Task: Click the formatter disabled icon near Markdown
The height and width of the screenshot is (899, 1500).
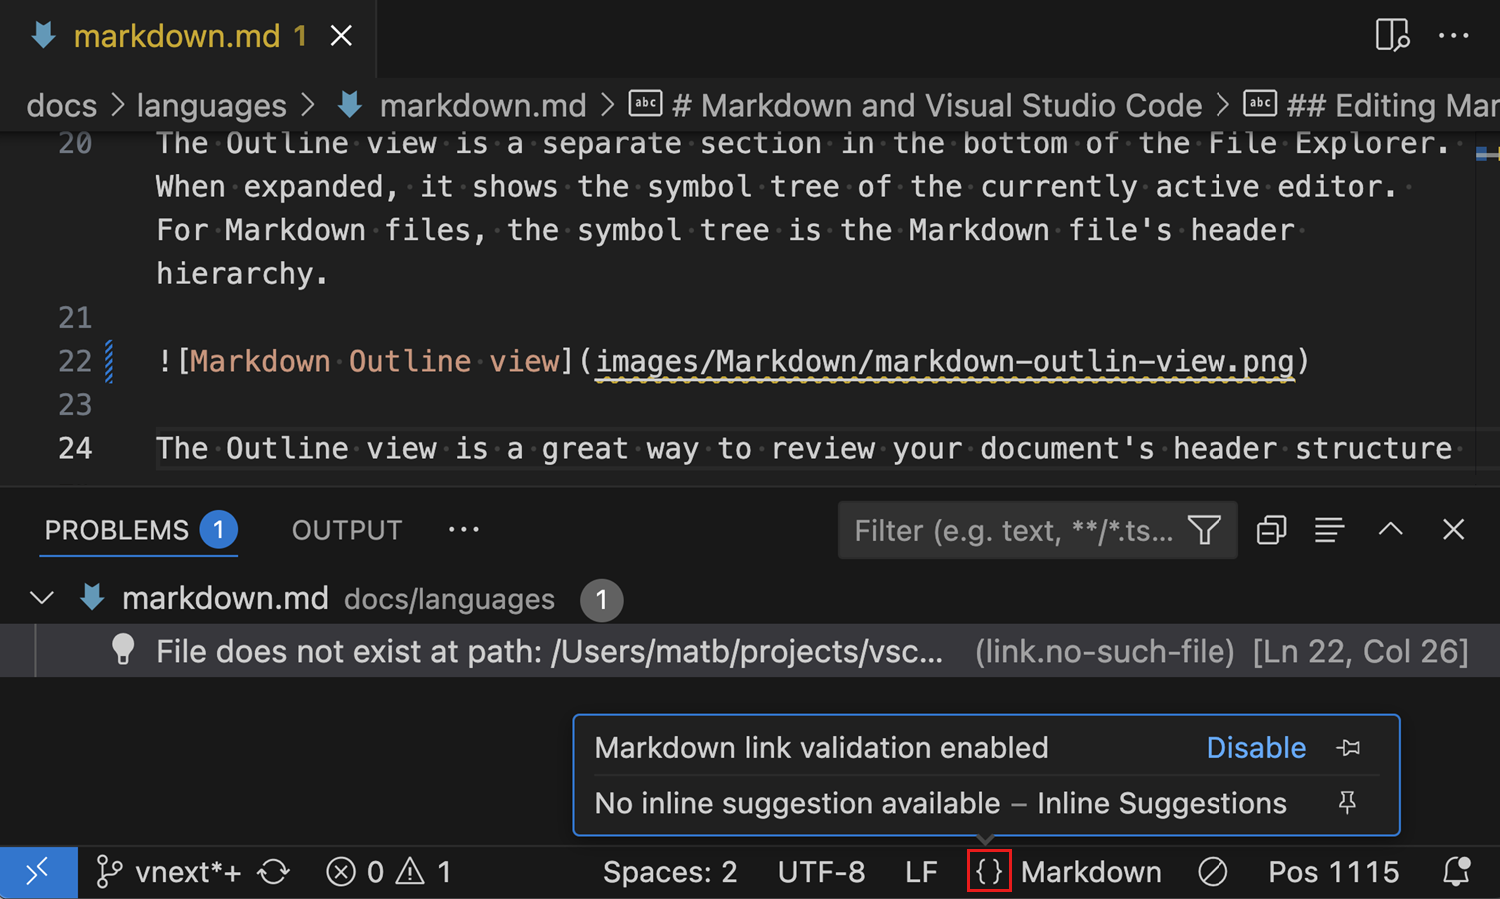Action: 1212,871
